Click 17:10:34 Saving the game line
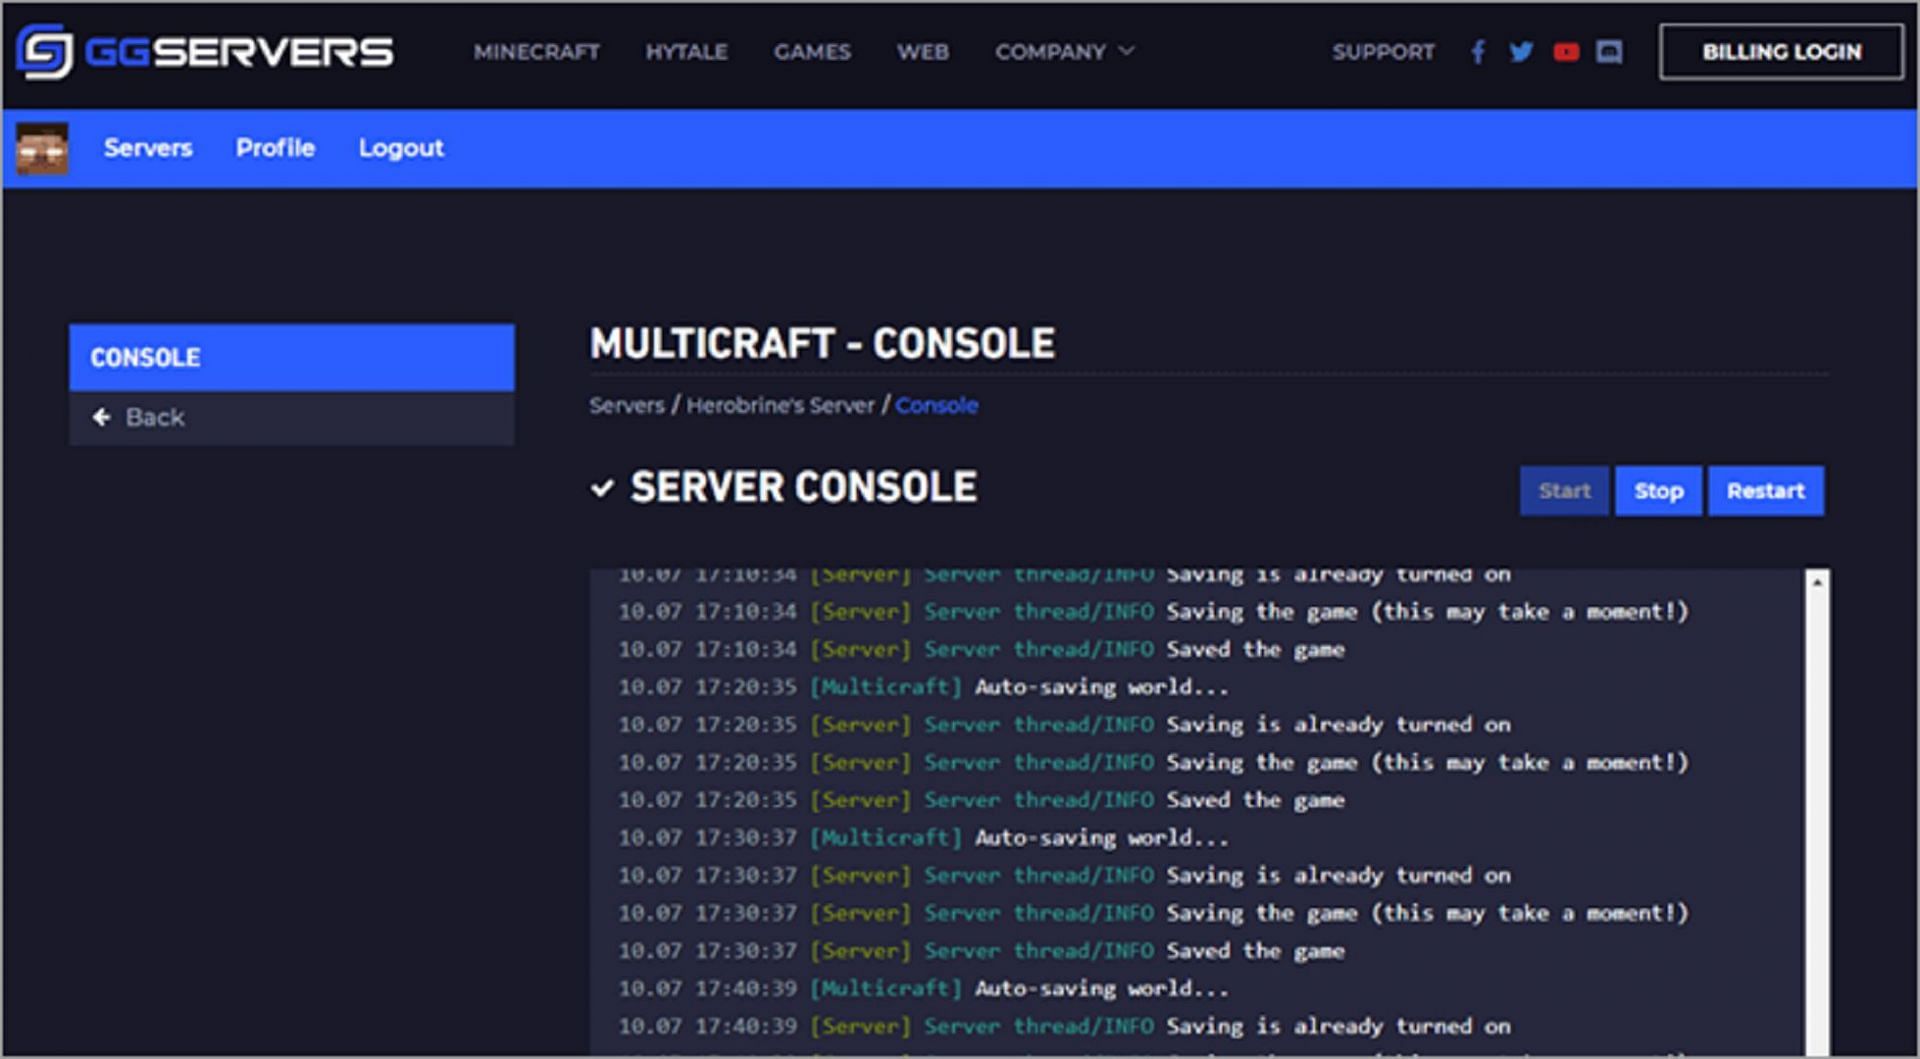1920x1059 pixels. pos(1153,612)
